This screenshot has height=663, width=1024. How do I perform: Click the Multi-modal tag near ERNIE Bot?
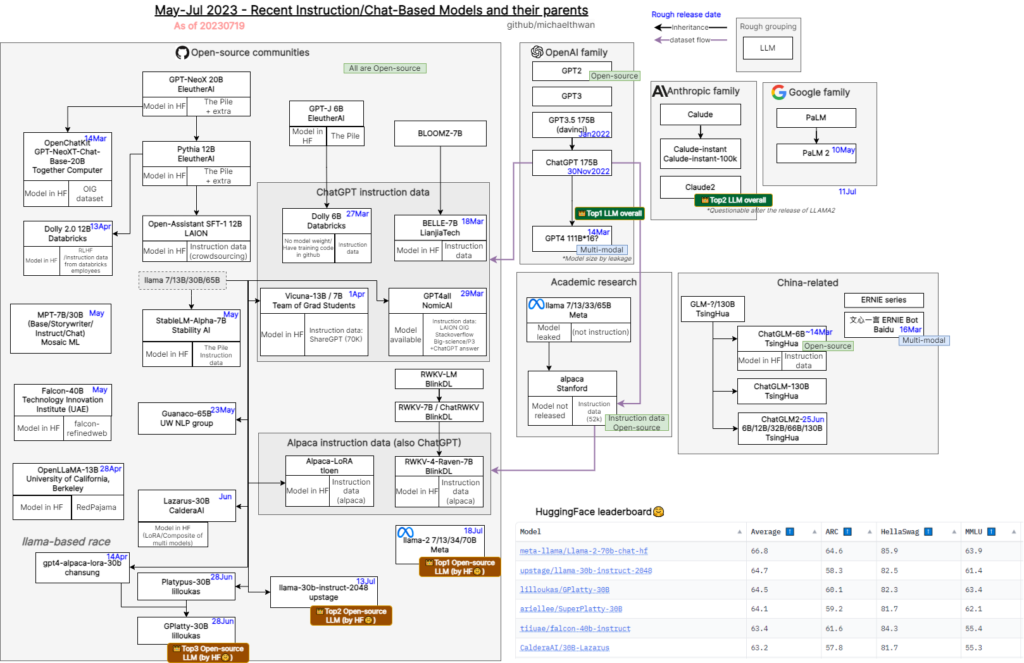click(923, 340)
